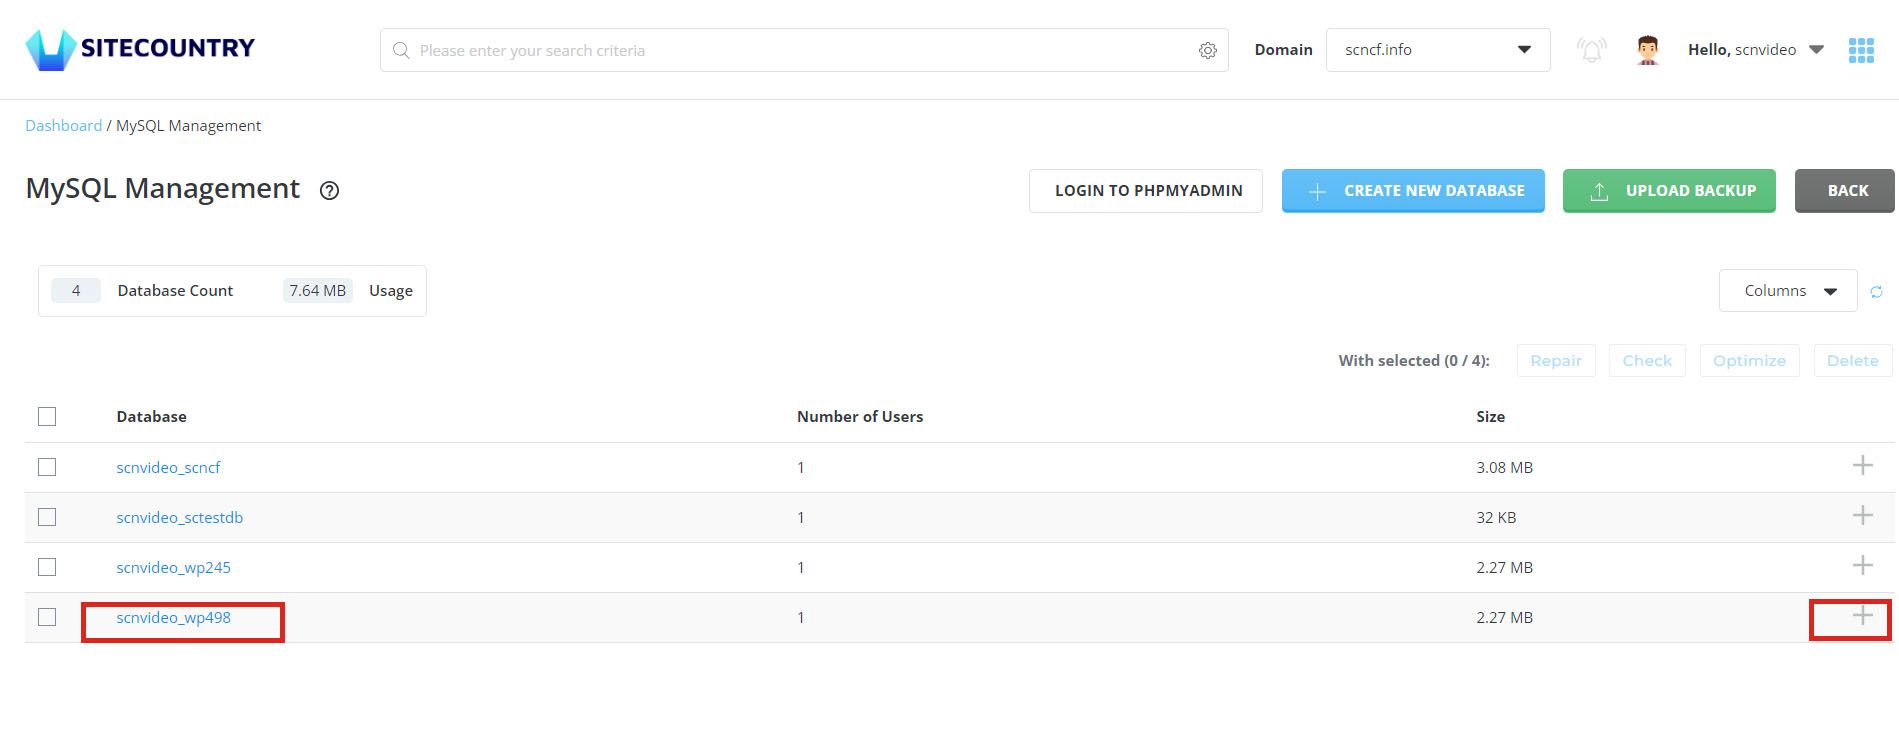Refresh the database list

1876,292
